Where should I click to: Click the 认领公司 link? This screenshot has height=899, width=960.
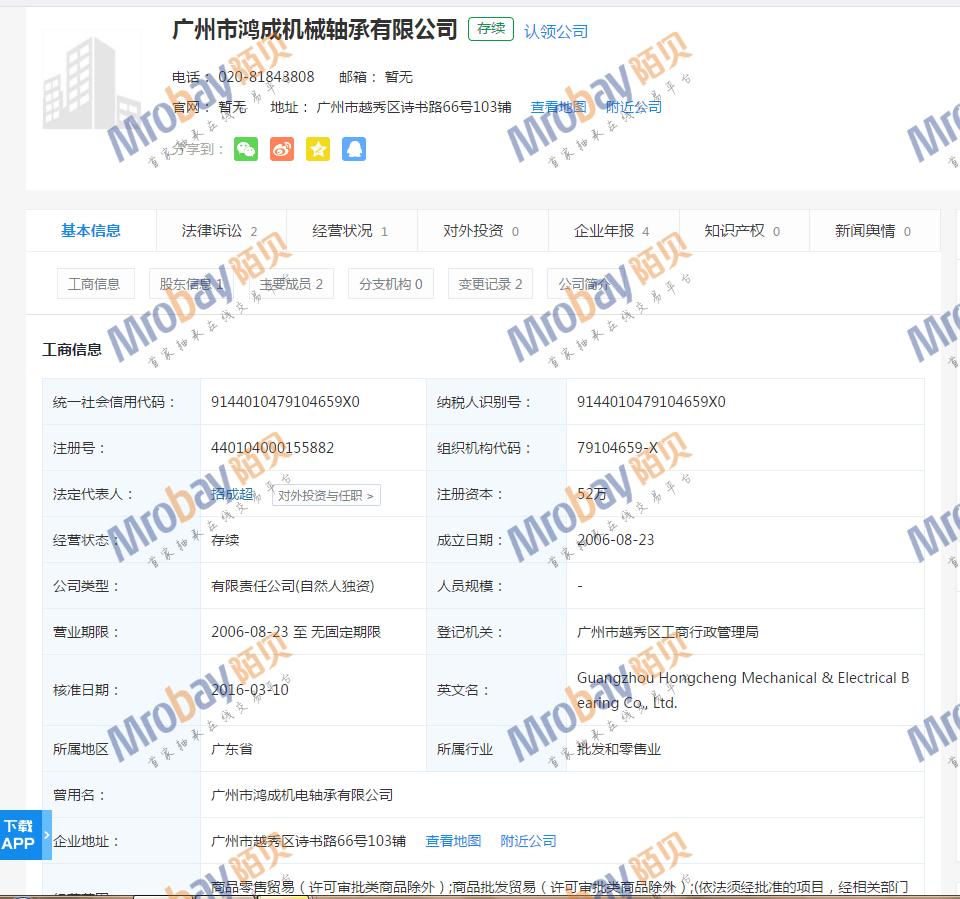556,31
